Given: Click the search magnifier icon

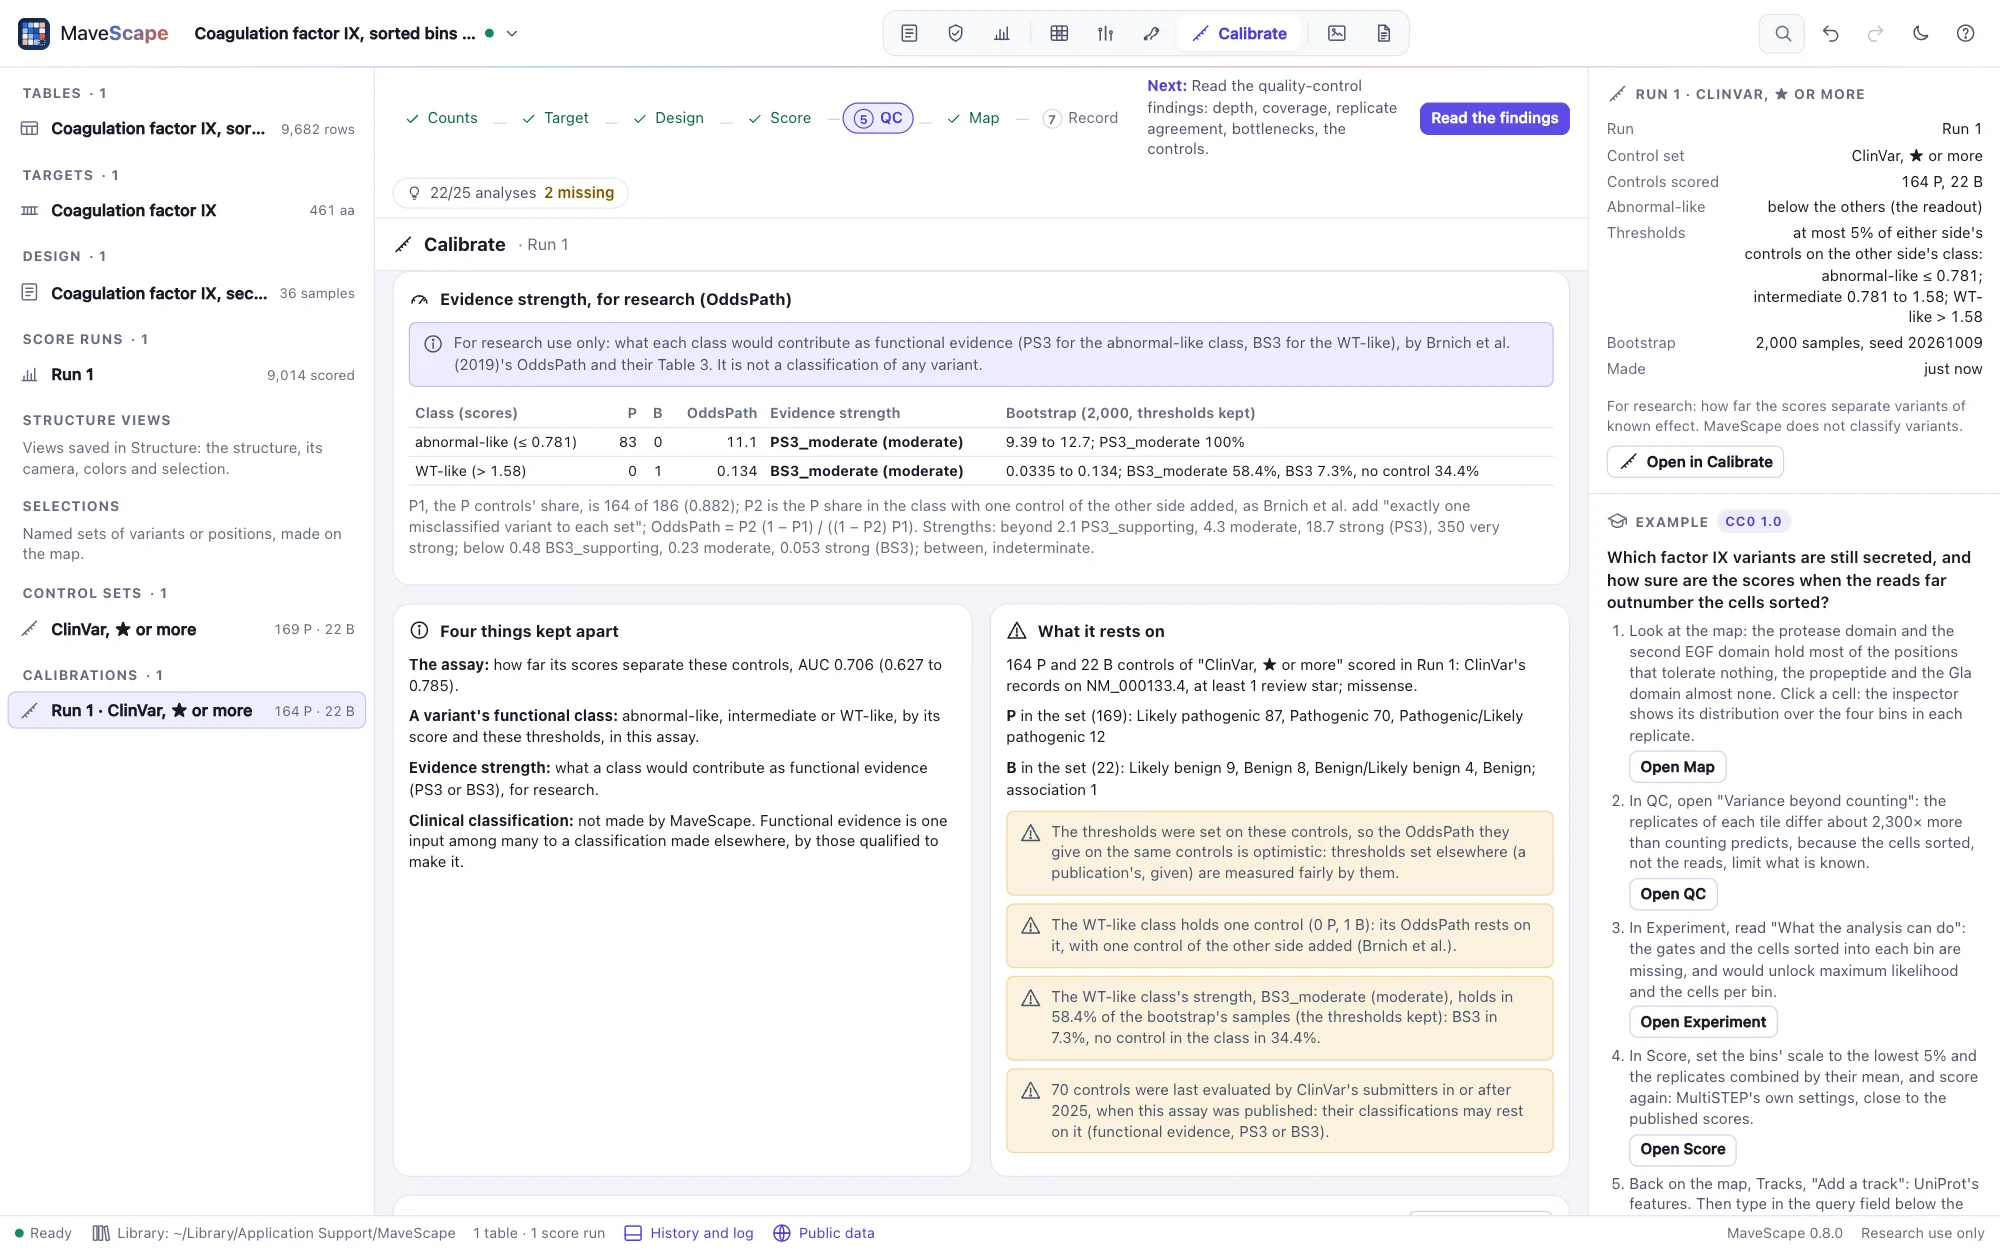Looking at the screenshot, I should 1782,33.
